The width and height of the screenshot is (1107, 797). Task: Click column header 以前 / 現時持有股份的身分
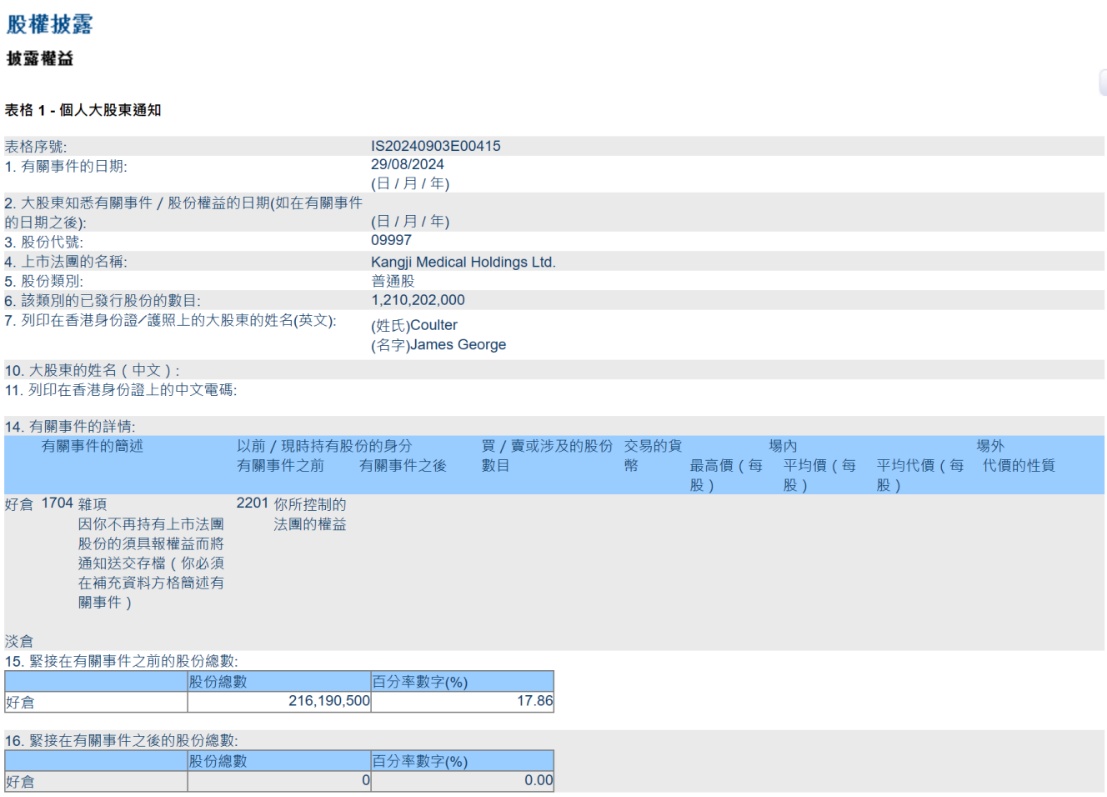324,446
